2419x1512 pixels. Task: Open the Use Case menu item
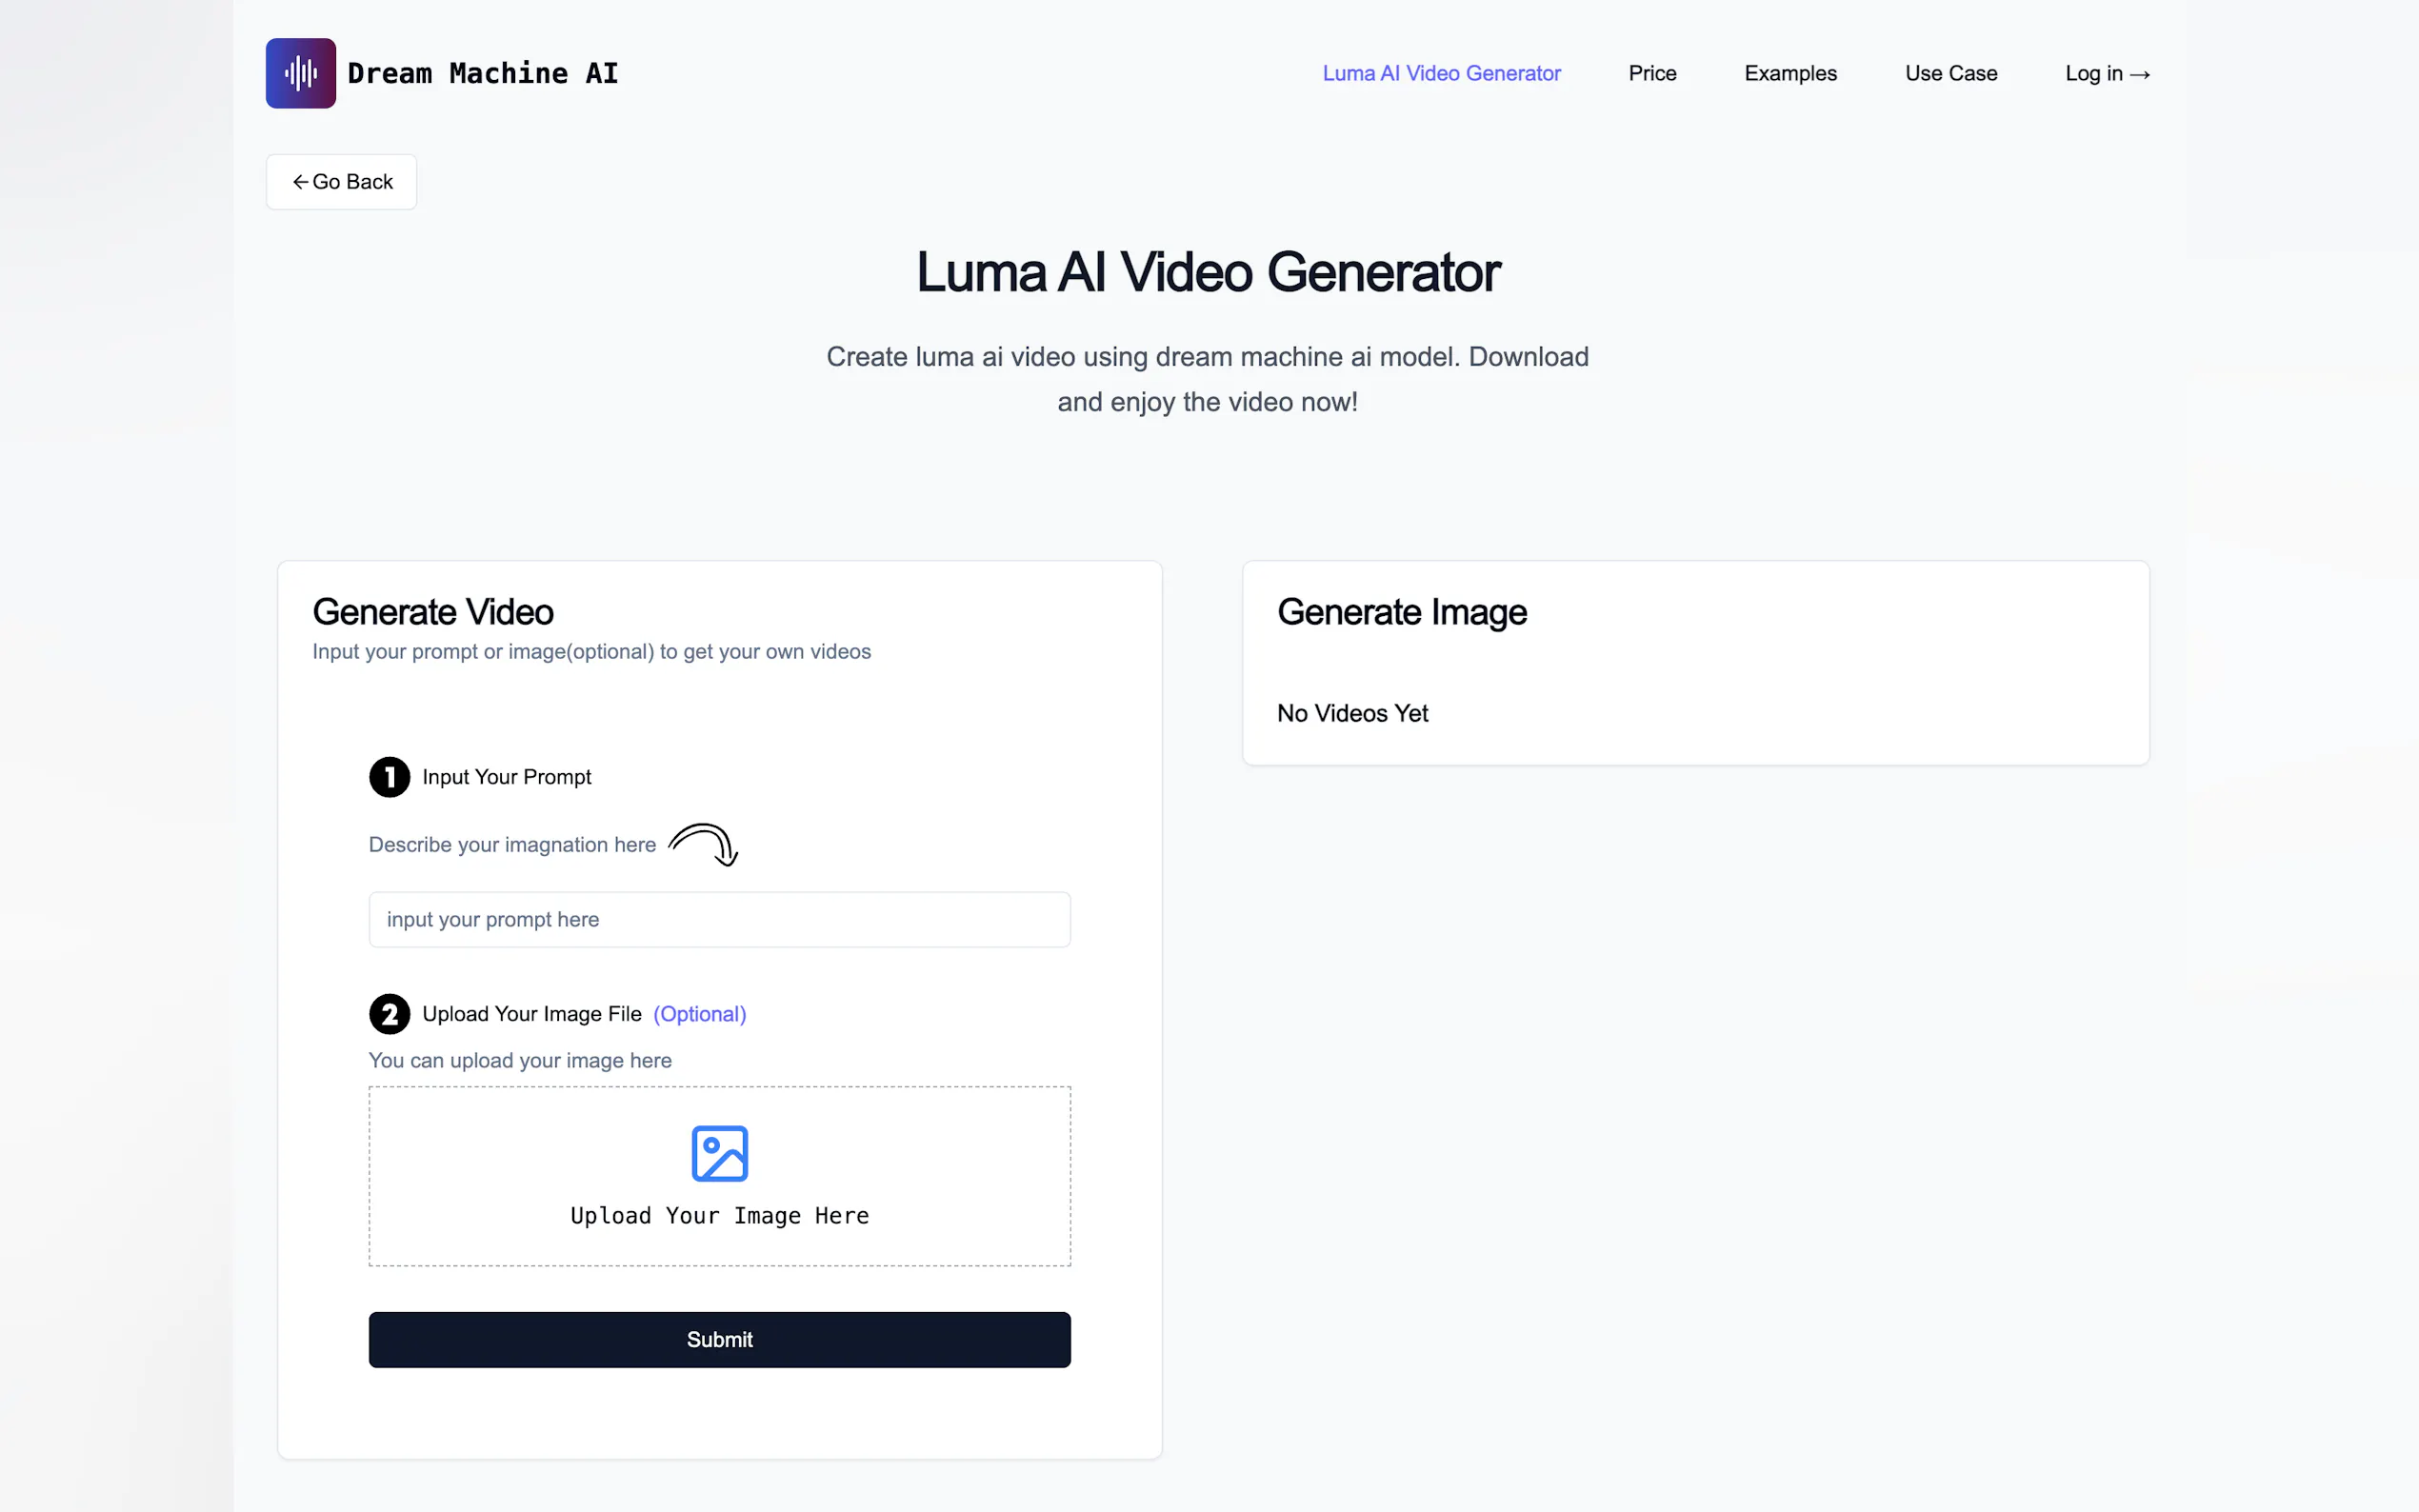coord(1950,73)
